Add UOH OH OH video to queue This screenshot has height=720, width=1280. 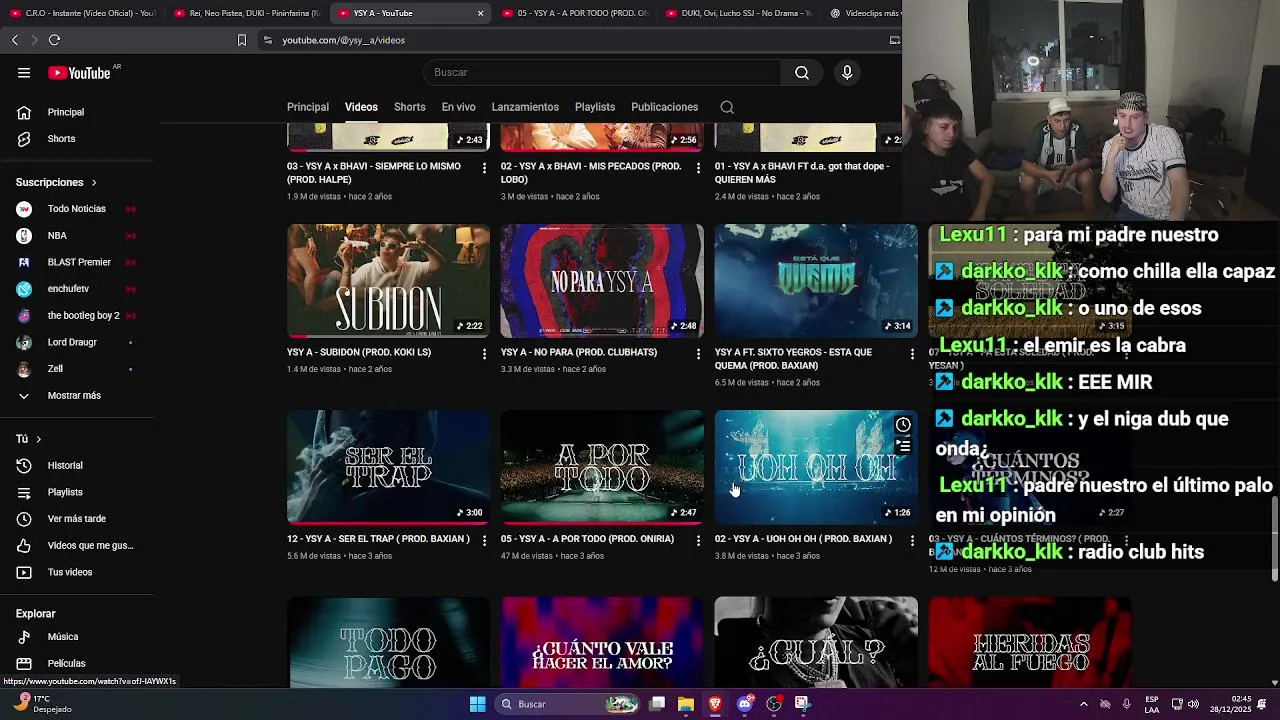point(903,447)
